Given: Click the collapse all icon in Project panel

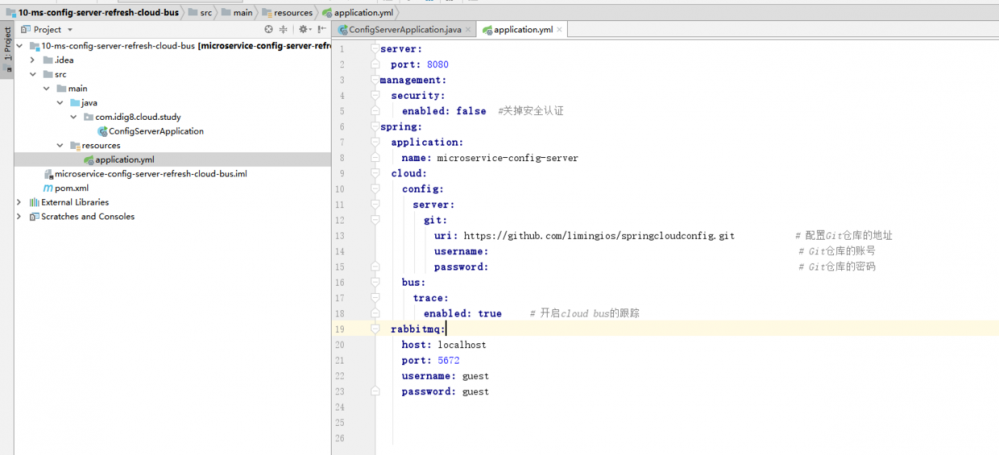Looking at the screenshot, I should coord(283,30).
